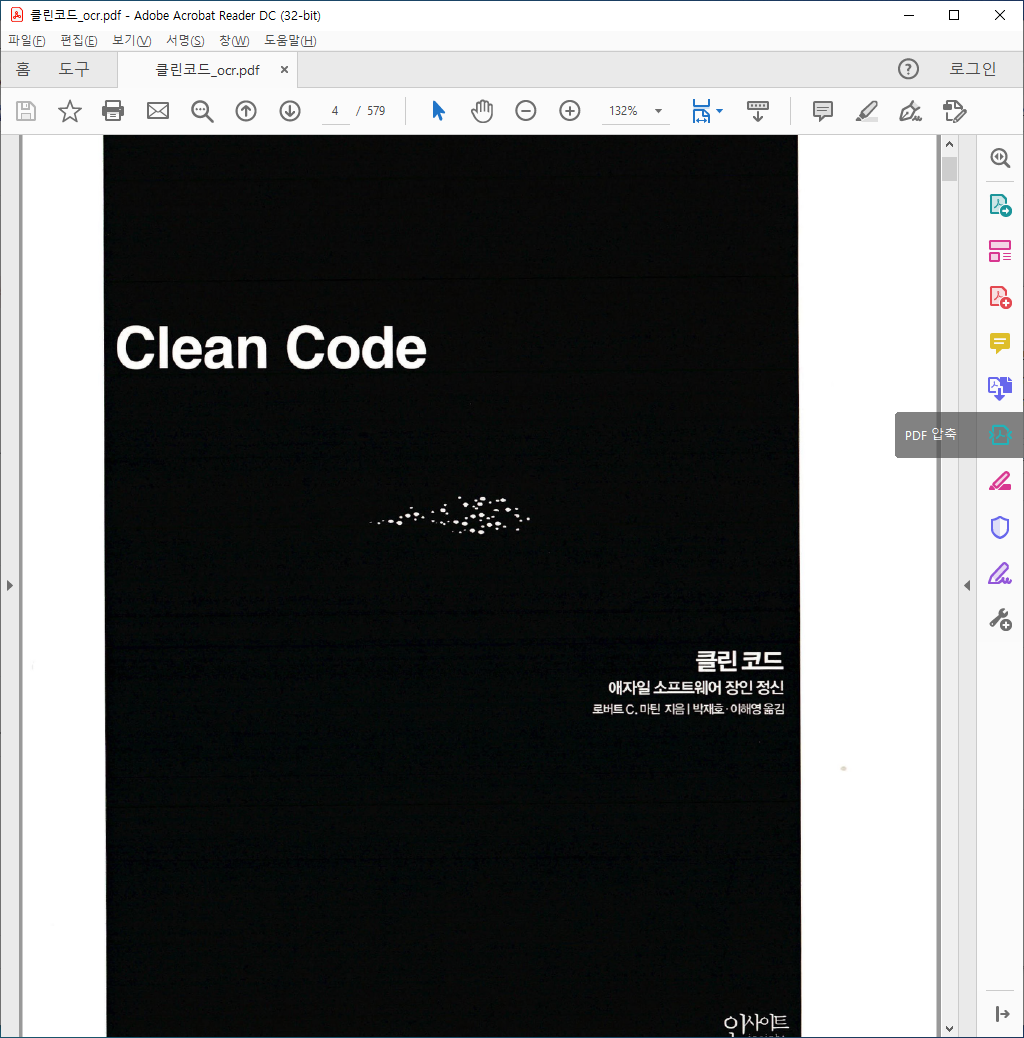
Task: Open yellow Comment tool in sidebar
Action: (x=1000, y=343)
